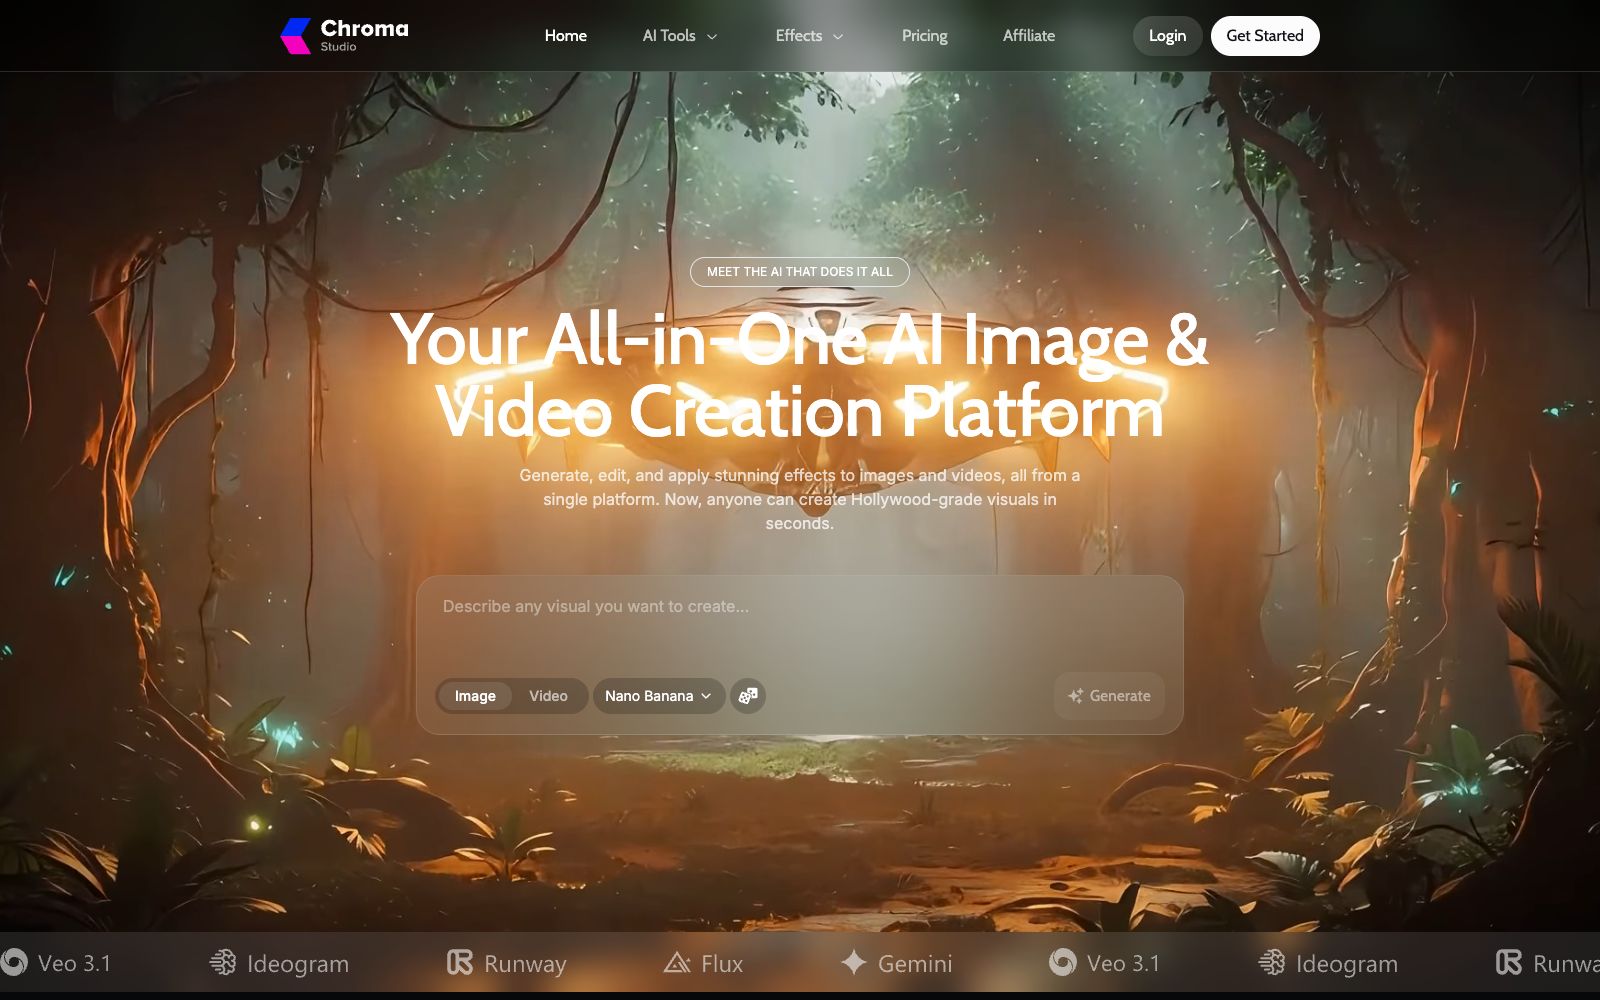This screenshot has width=1600, height=1000.
Task: Go to the Home nav item
Action: 566,36
